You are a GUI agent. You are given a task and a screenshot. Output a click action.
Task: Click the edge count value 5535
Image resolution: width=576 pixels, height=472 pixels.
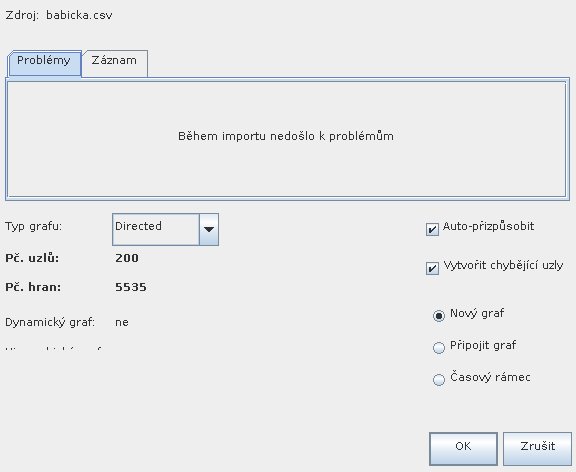(131, 287)
